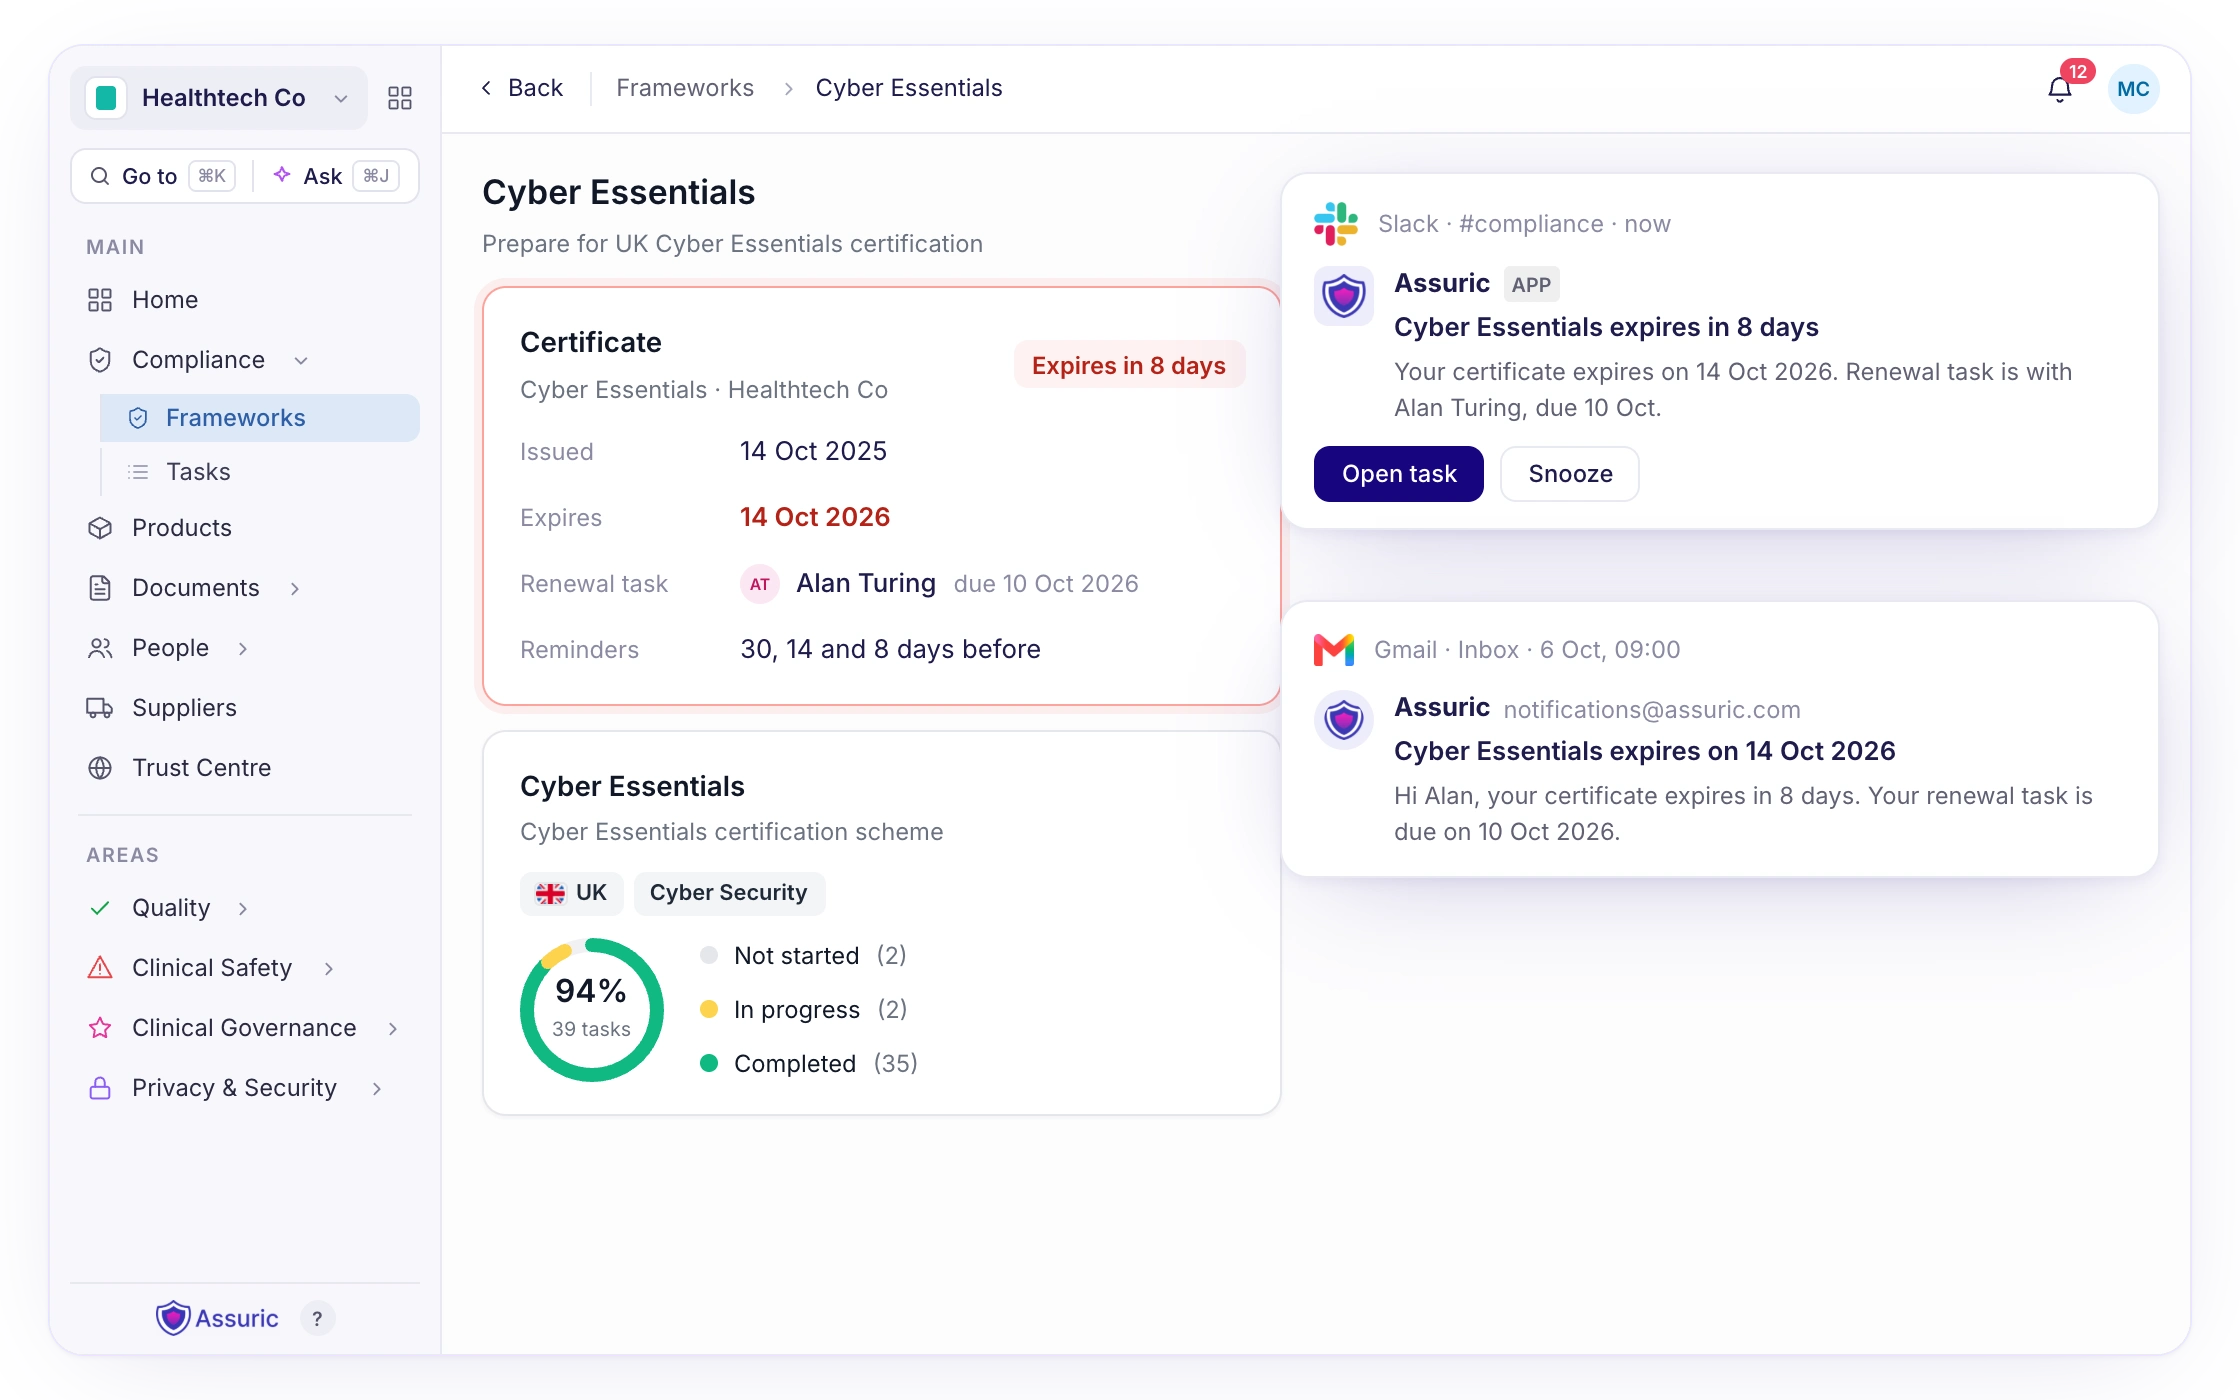Image resolution: width=2240 pixels, height=1400 pixels.
Task: Click the People icon in sidebar
Action: coord(100,648)
